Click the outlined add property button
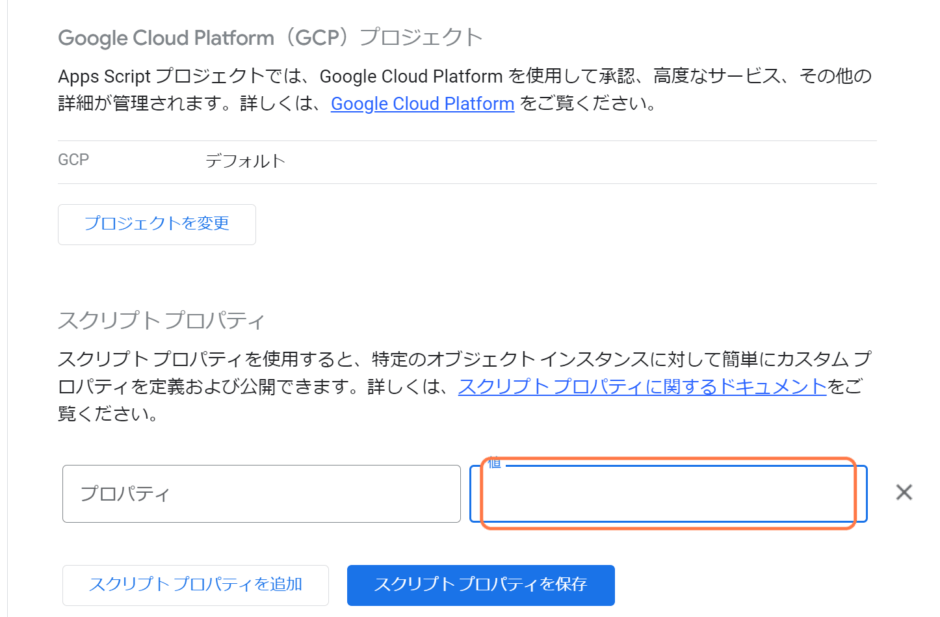 pos(195,585)
